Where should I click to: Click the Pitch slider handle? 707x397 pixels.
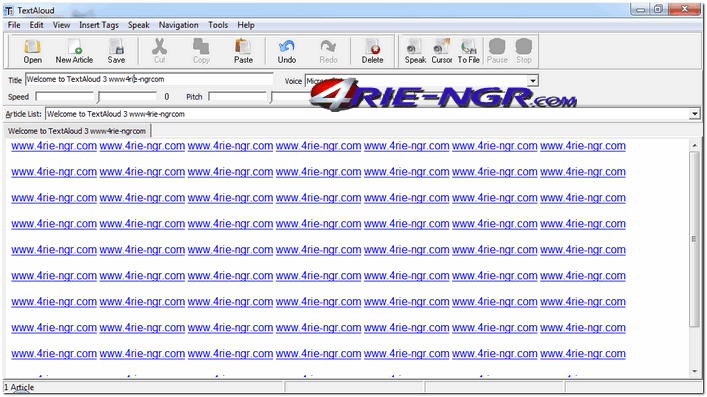coord(272,97)
